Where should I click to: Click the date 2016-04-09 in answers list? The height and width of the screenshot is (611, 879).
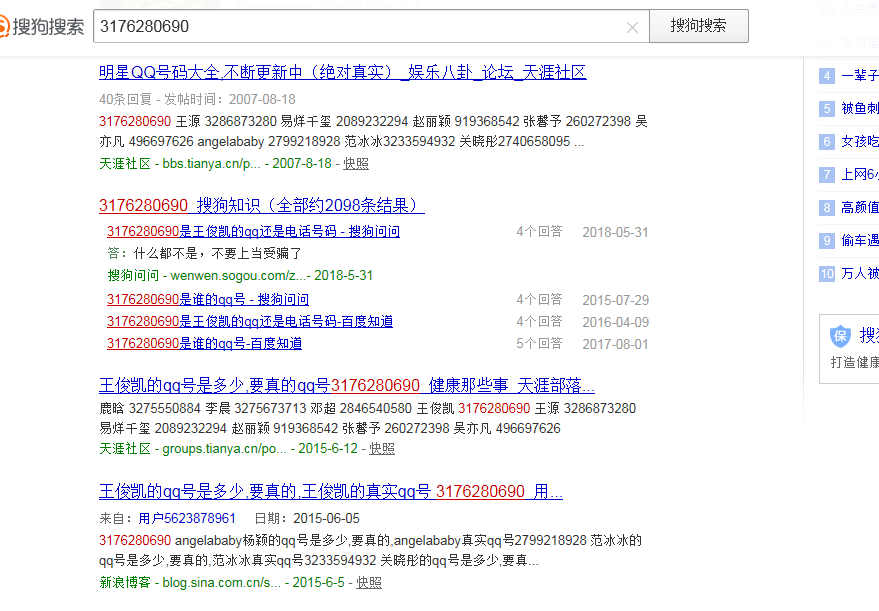click(x=616, y=322)
